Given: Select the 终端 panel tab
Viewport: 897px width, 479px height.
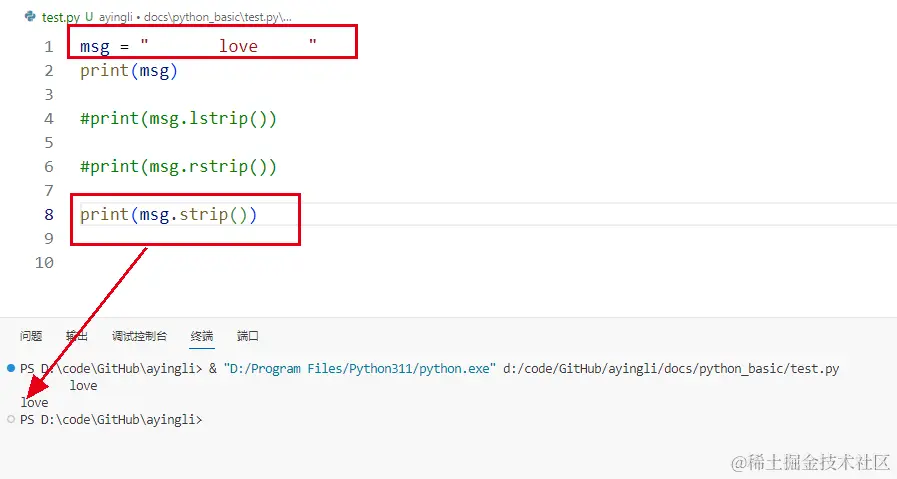Looking at the screenshot, I should pyautogui.click(x=202, y=336).
